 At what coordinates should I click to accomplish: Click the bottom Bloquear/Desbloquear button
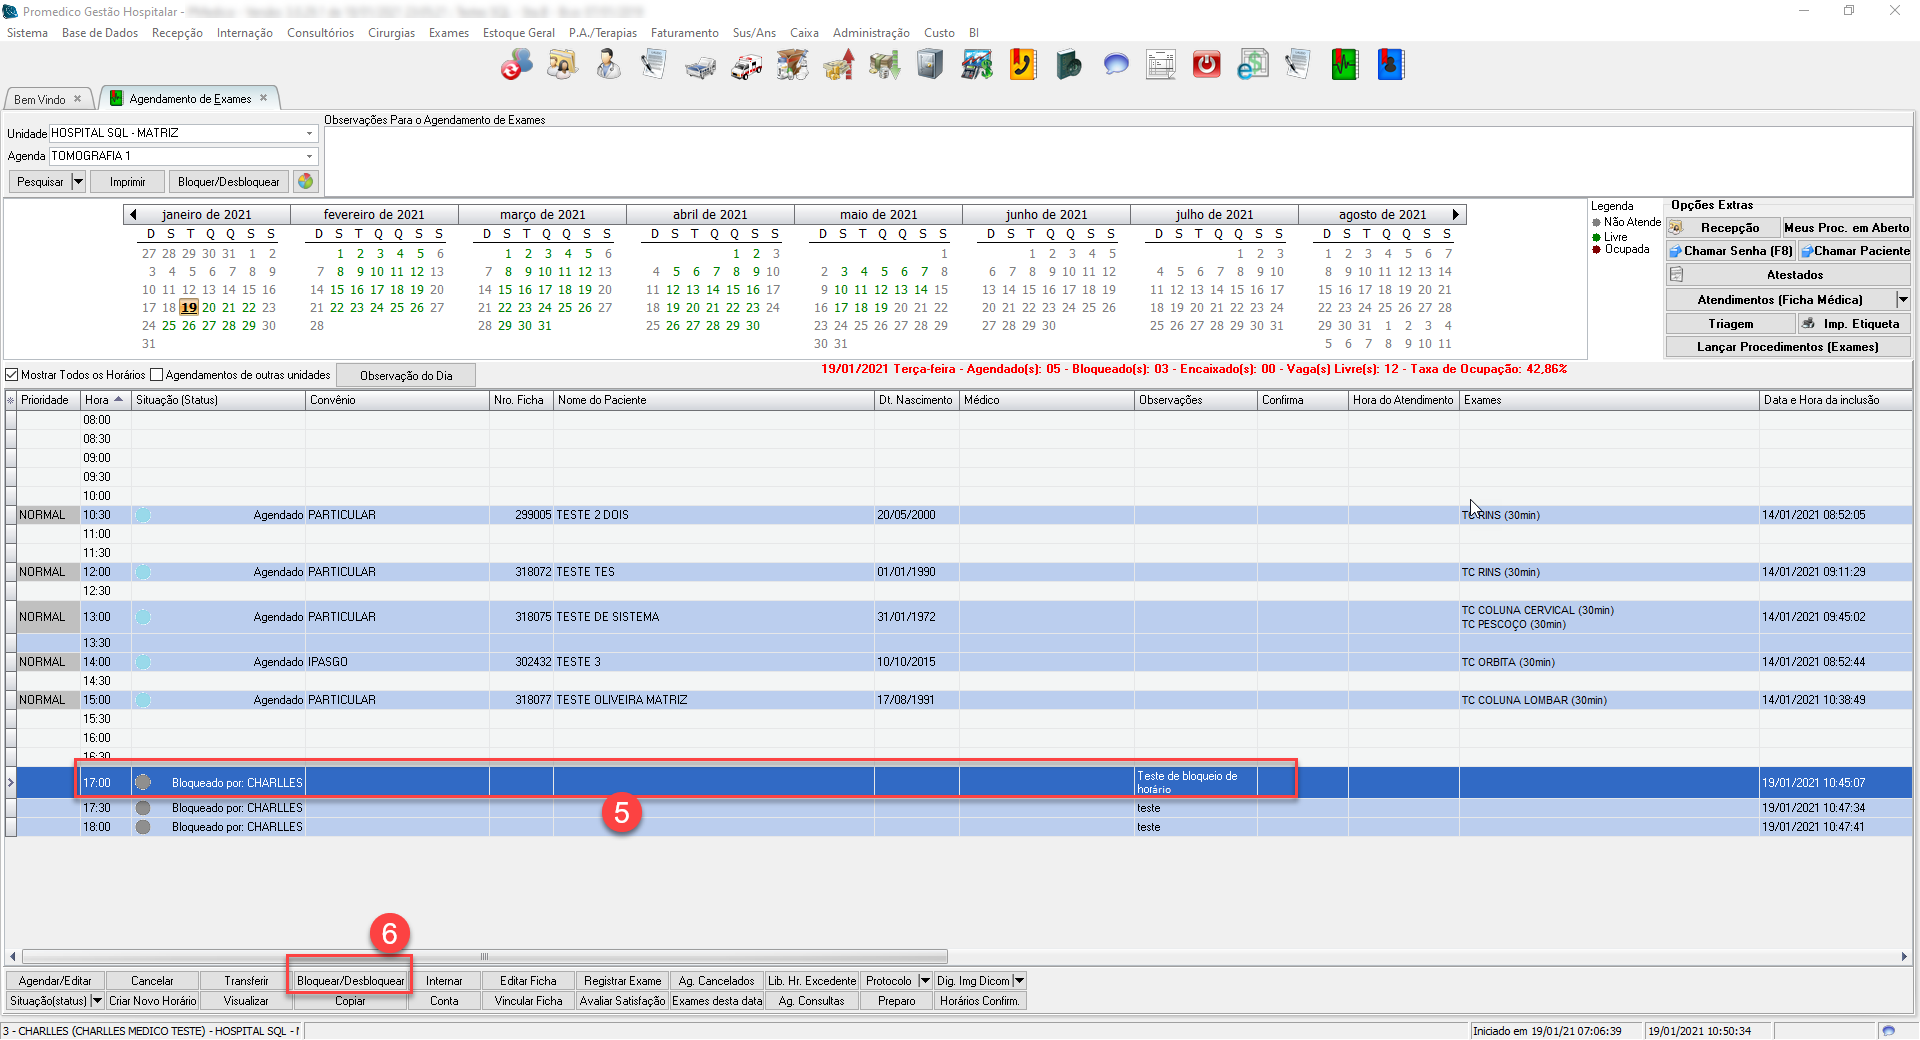coord(350,981)
